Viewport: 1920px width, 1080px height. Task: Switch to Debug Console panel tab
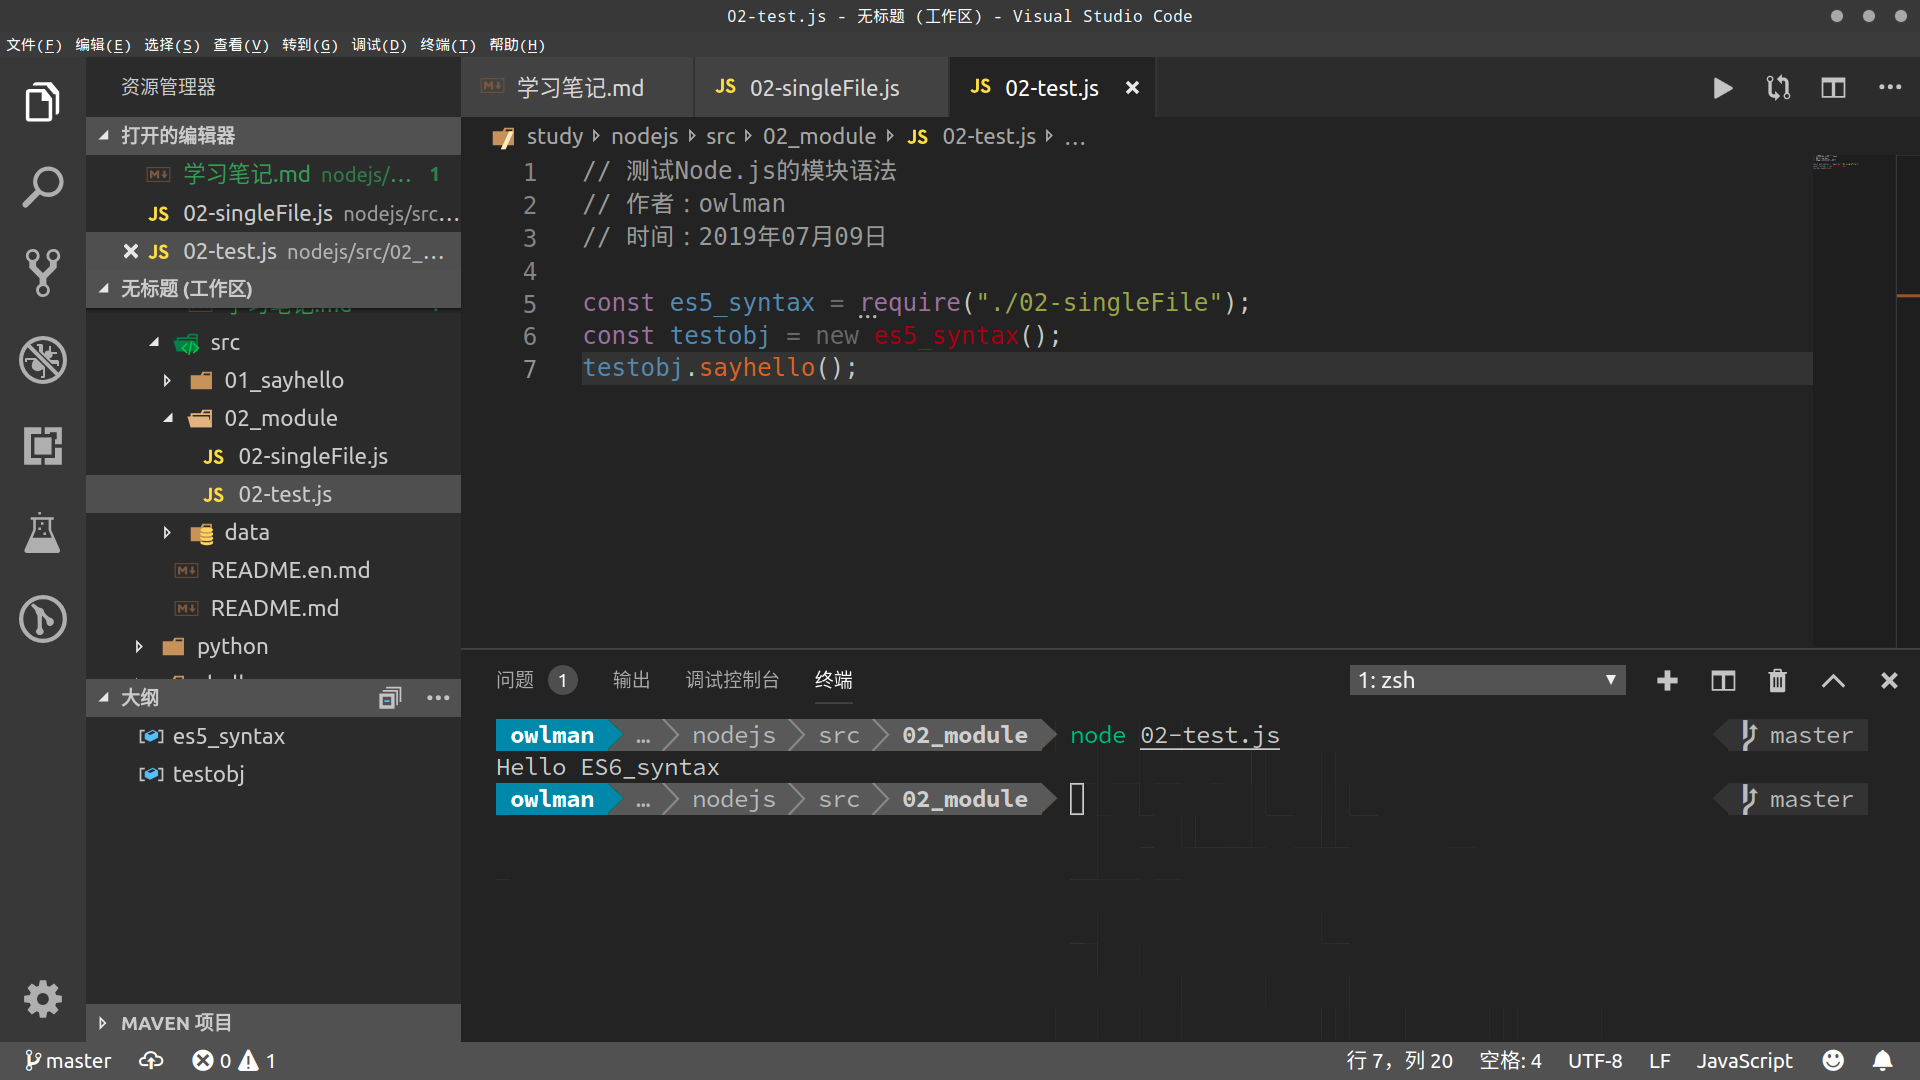[732, 681]
